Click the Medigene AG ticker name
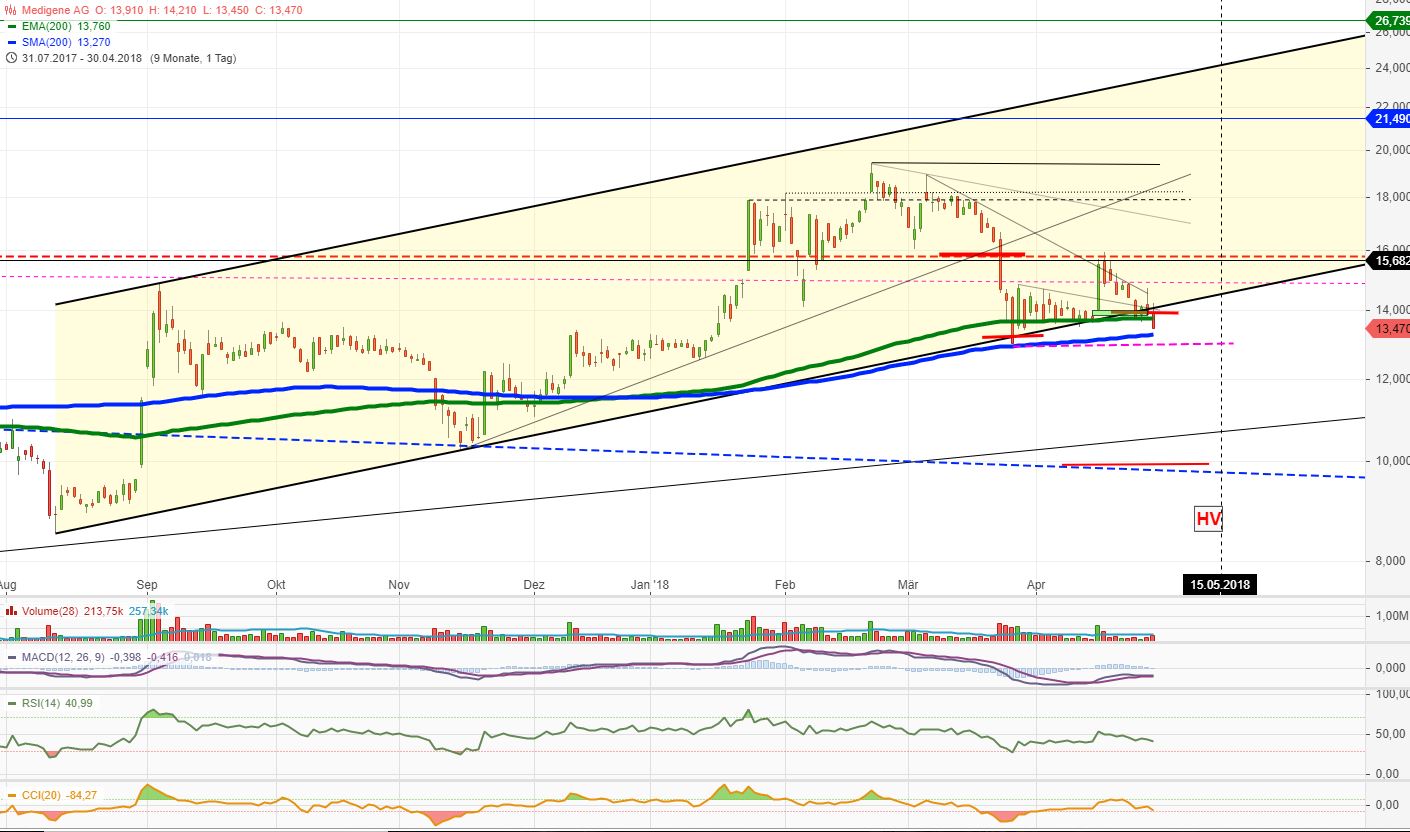The width and height of the screenshot is (1410, 832). pyautogui.click(x=57, y=9)
